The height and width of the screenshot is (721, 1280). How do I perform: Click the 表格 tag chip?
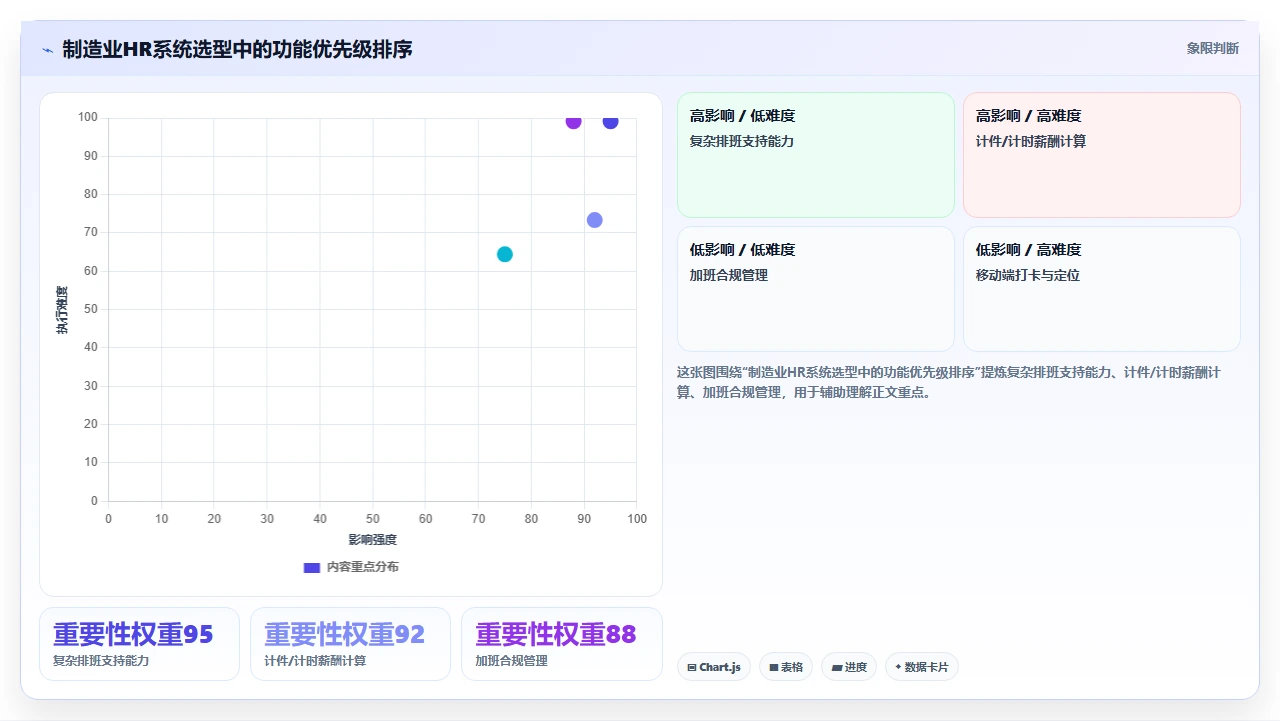tap(786, 667)
